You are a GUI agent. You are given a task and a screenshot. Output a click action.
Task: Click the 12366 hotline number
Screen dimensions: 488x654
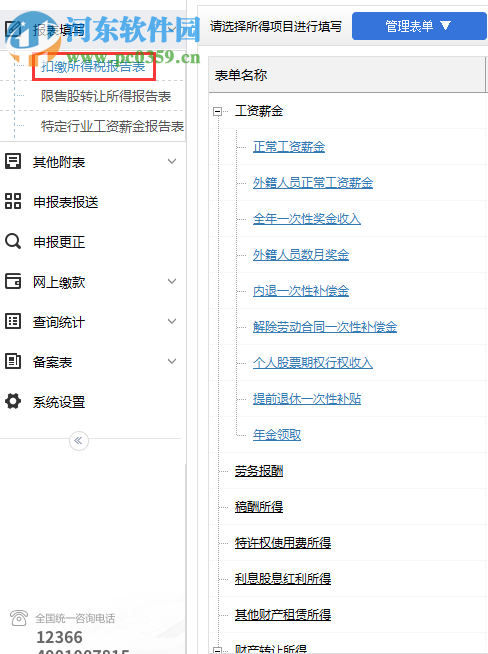click(59, 637)
